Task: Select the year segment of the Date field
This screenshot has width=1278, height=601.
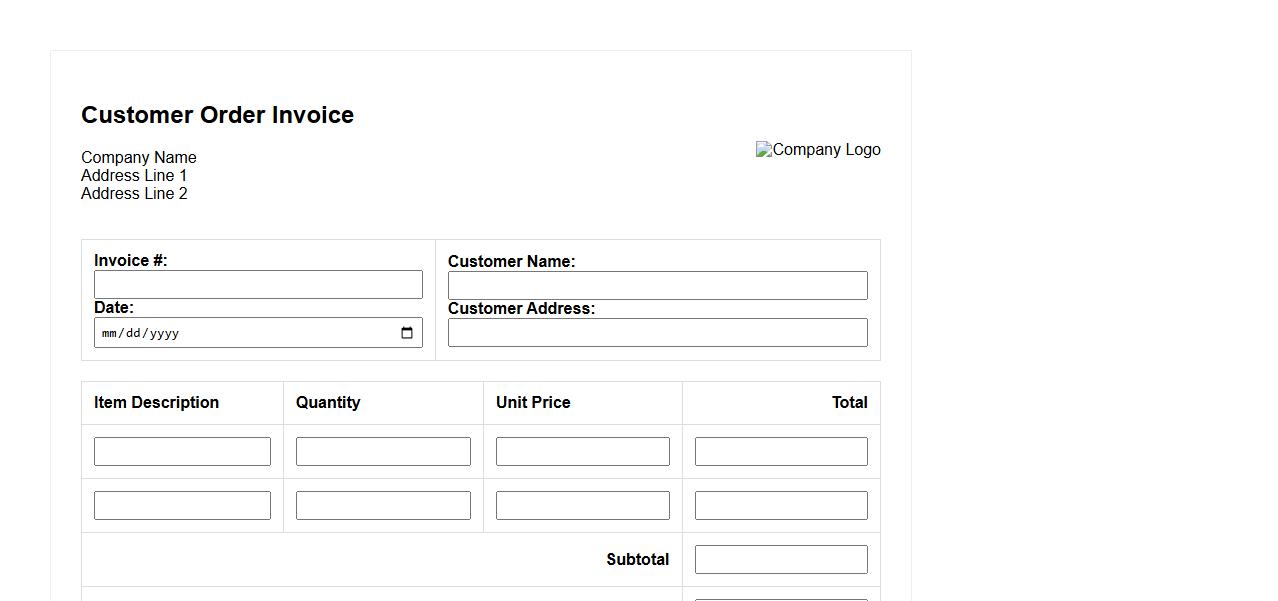Action: pyautogui.click(x=162, y=334)
